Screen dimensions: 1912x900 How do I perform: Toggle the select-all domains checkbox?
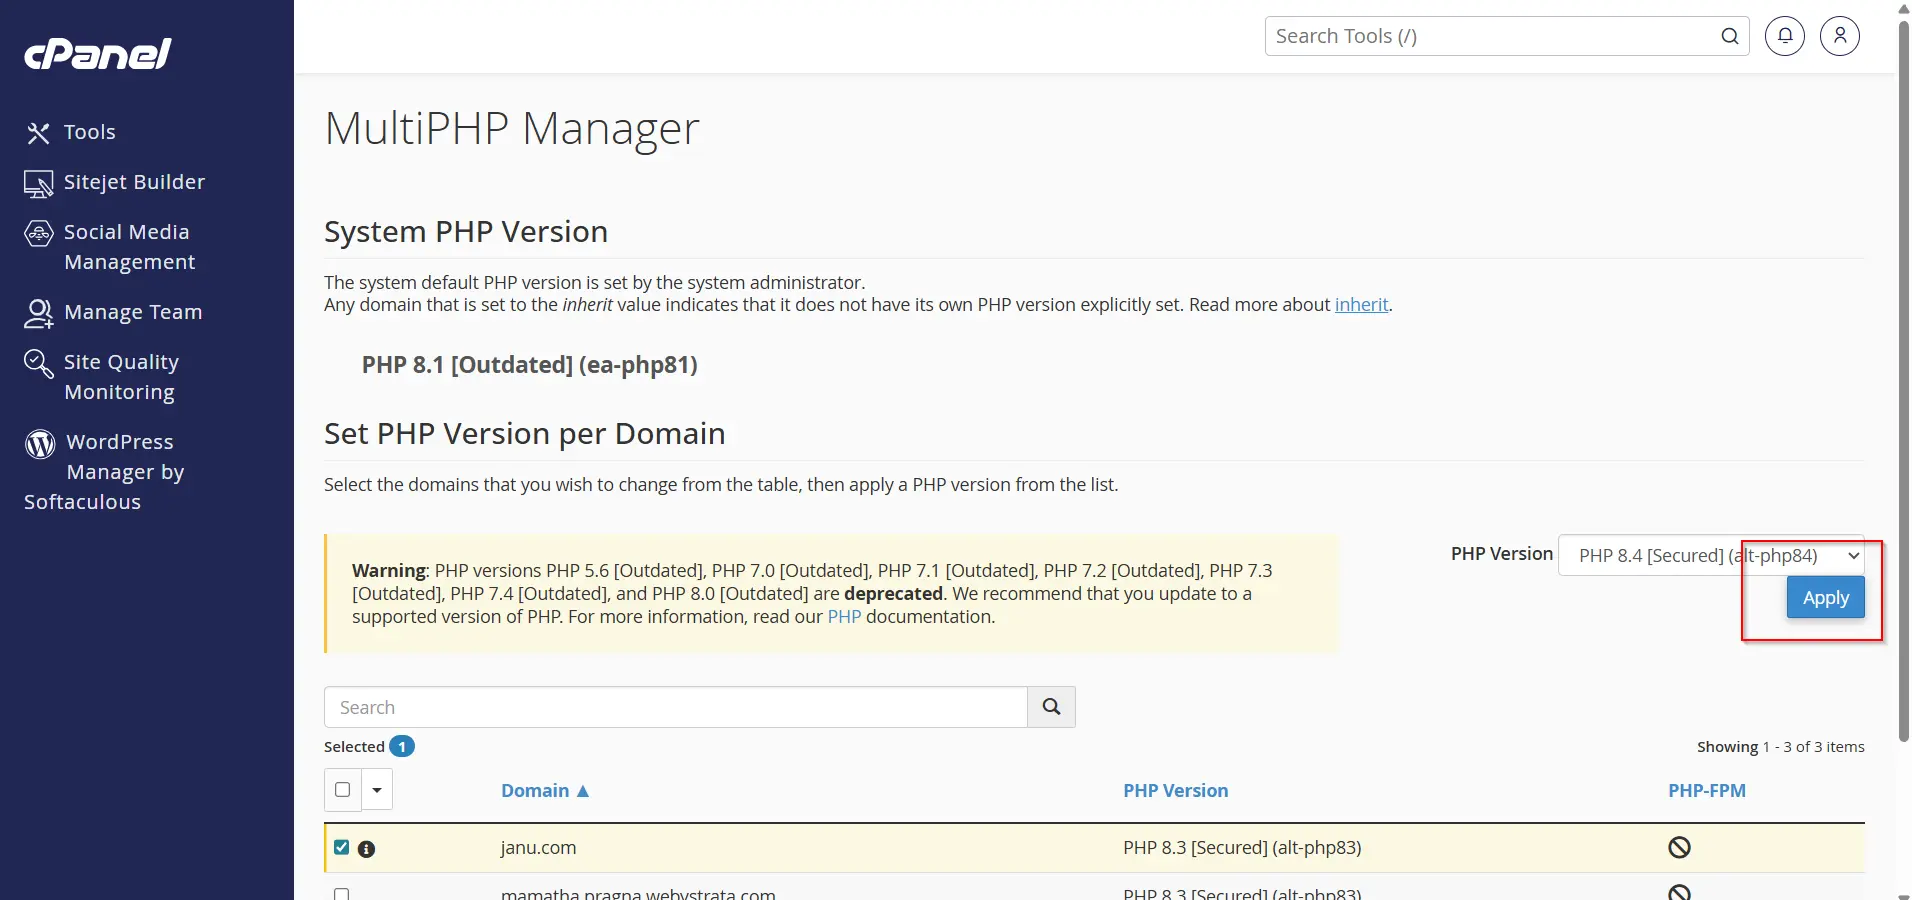tap(343, 789)
